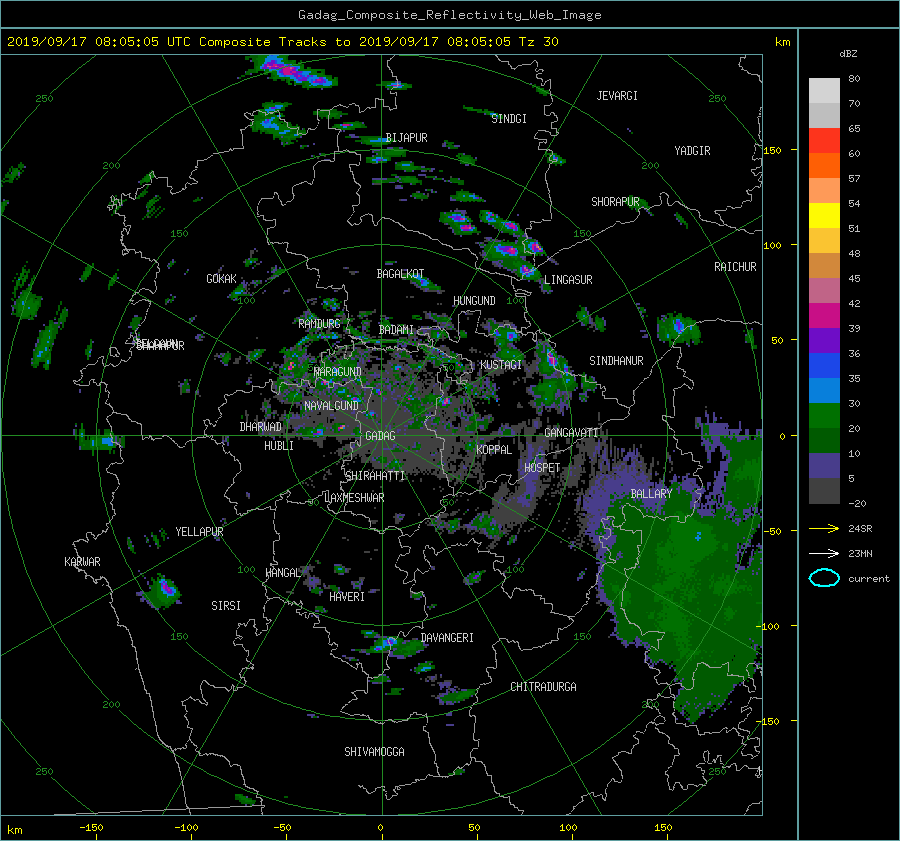
Task: Click the SIRSI city label
Action: [x=226, y=606]
